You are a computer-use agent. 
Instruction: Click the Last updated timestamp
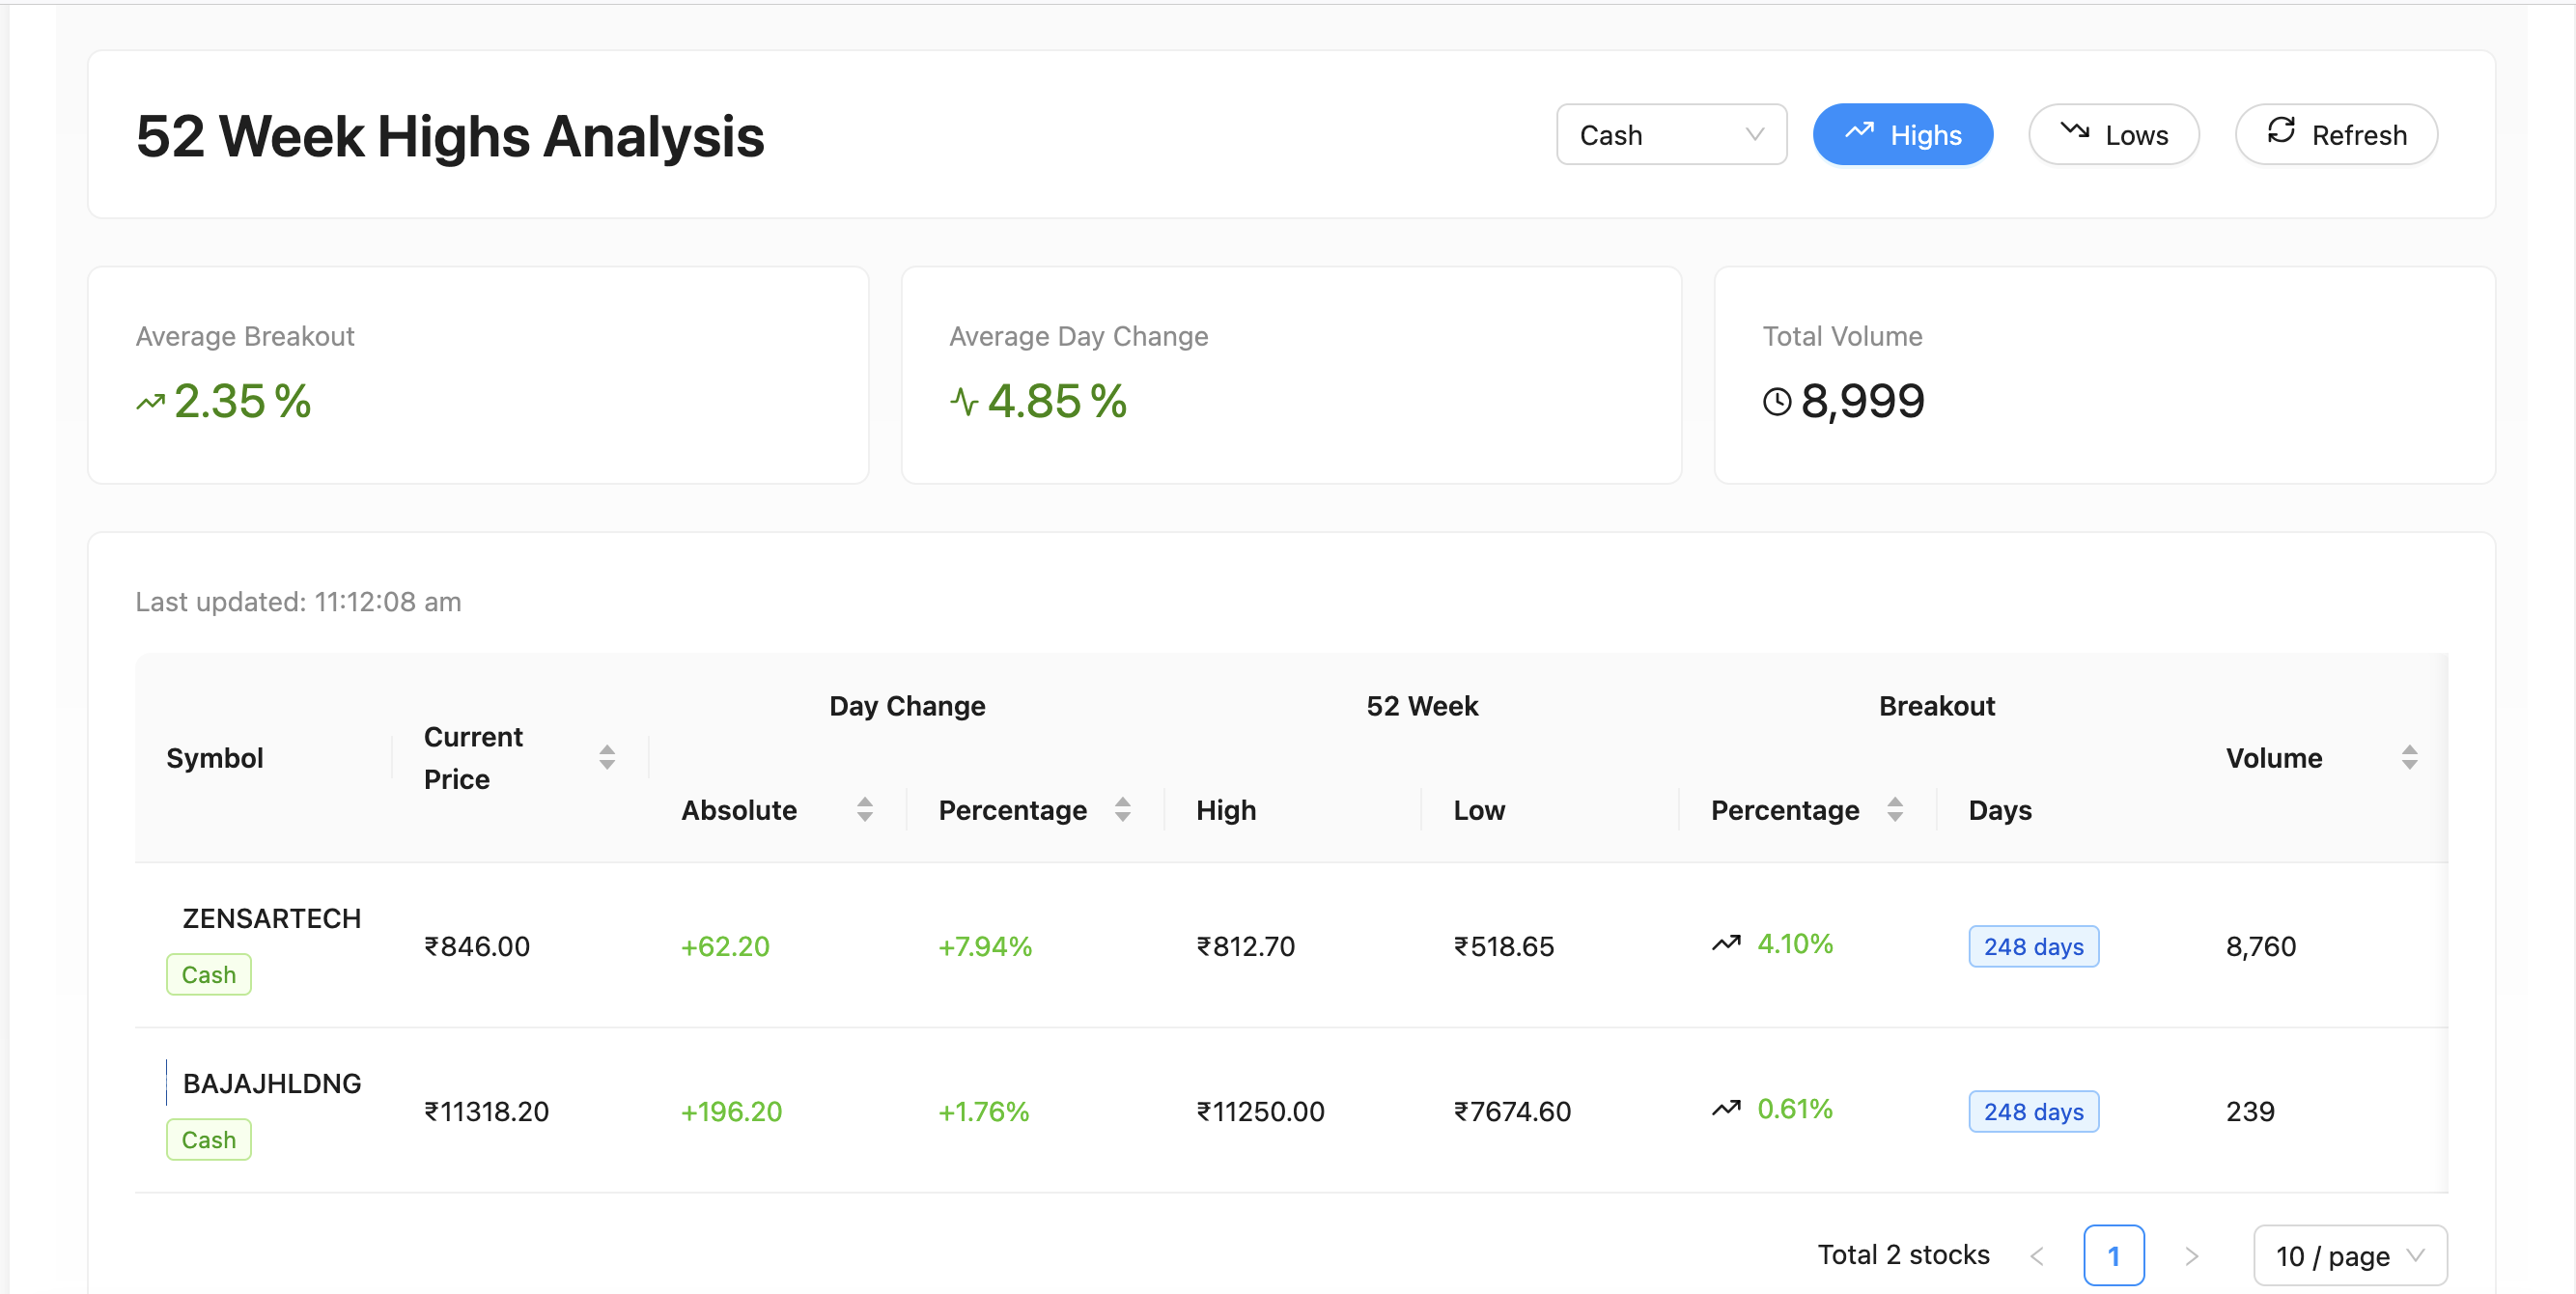click(x=298, y=601)
